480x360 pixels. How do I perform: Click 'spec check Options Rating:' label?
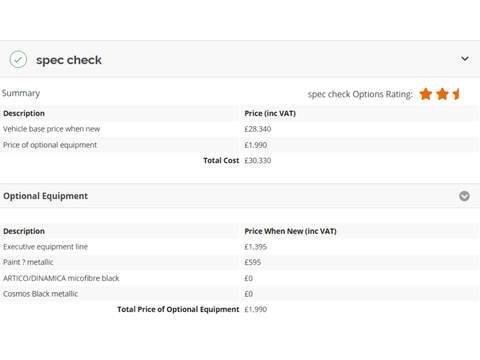pyautogui.click(x=360, y=94)
